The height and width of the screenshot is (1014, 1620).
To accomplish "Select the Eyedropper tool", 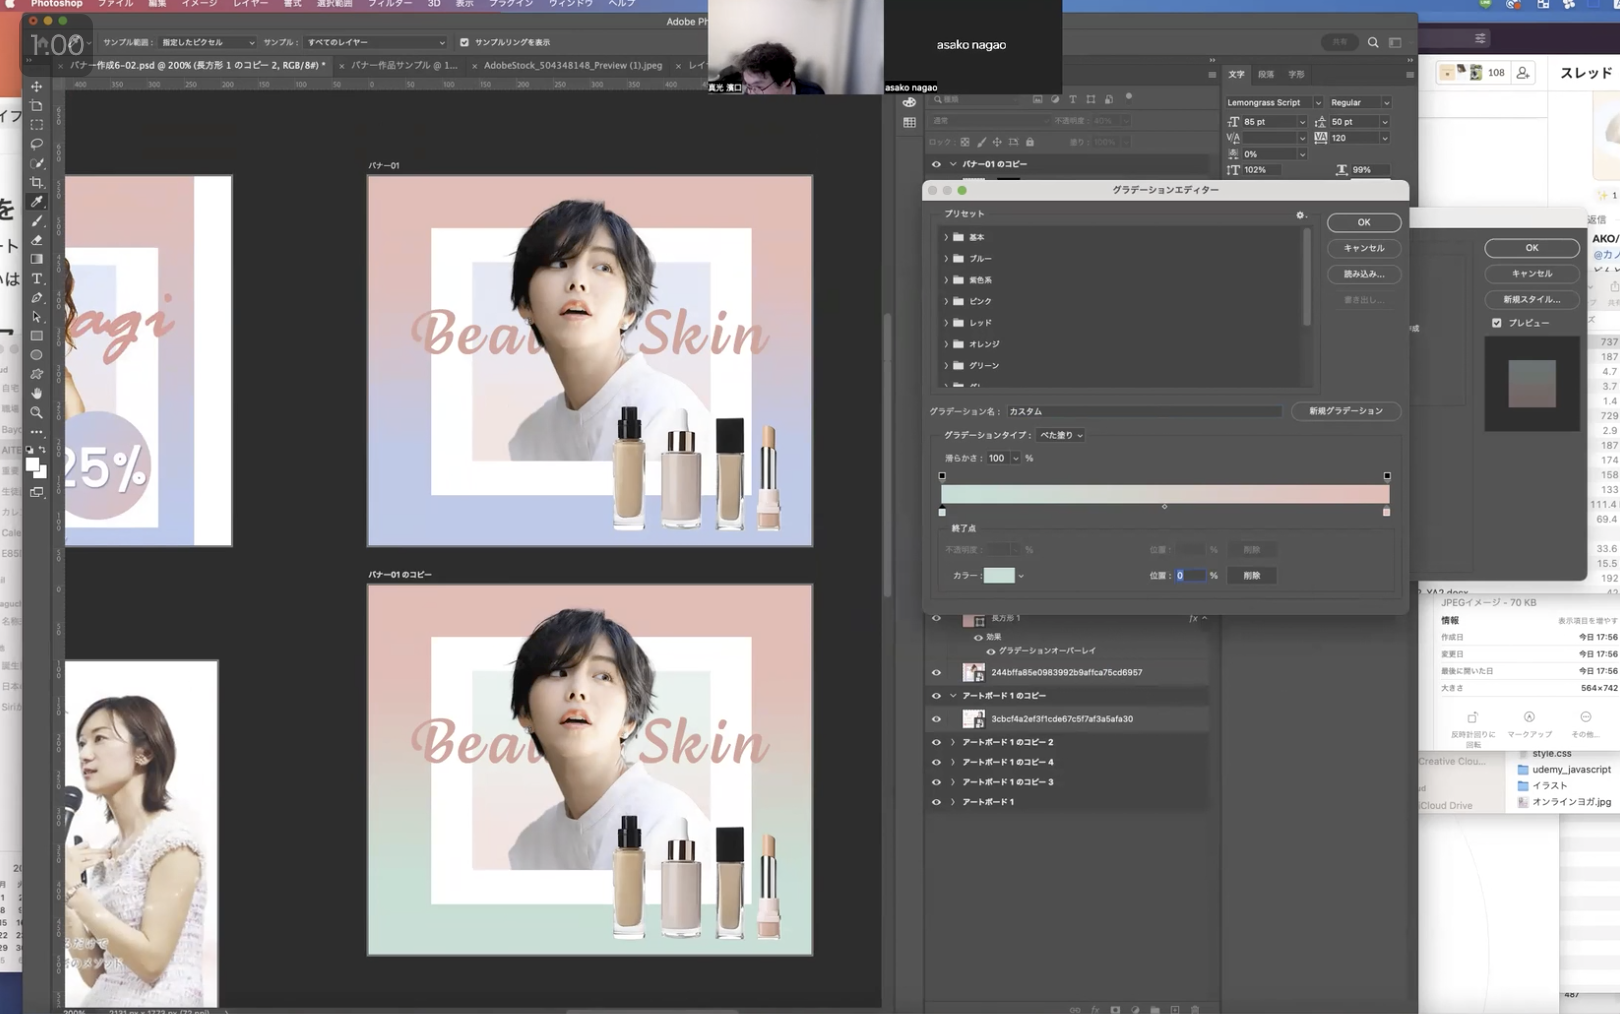I will click(37, 201).
